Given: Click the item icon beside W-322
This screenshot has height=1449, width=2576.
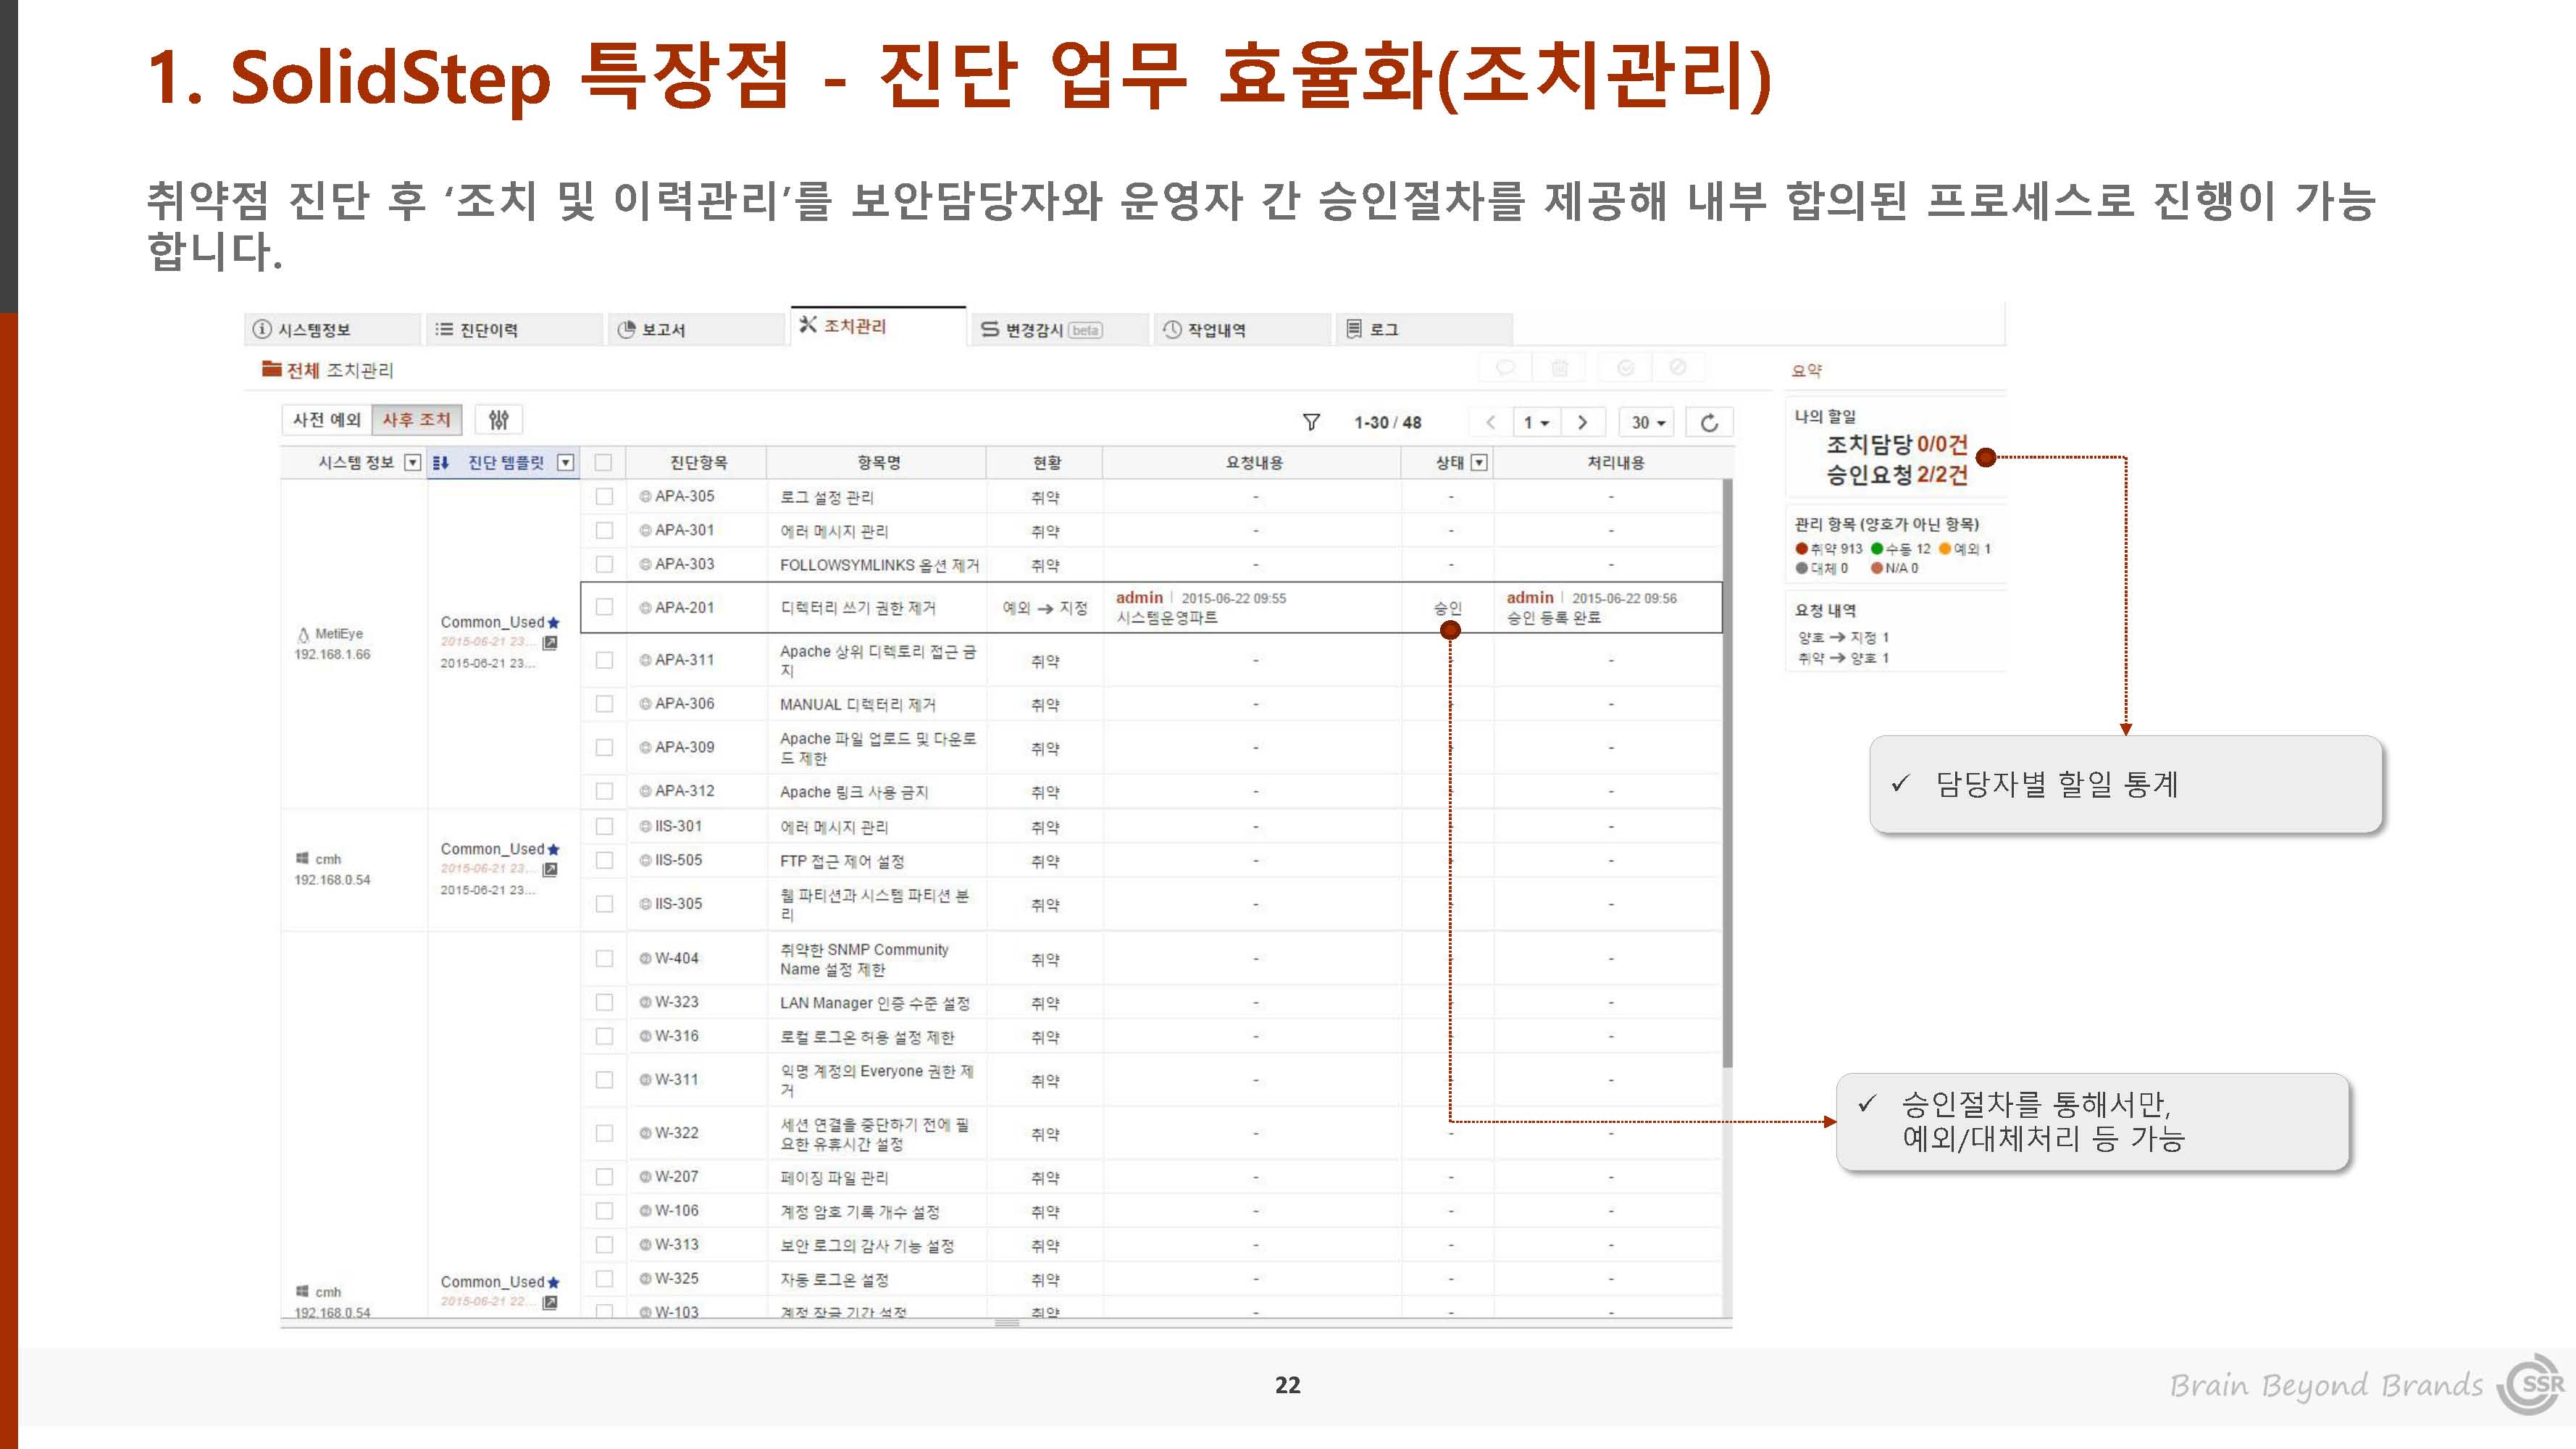Looking at the screenshot, I should [x=645, y=1133].
